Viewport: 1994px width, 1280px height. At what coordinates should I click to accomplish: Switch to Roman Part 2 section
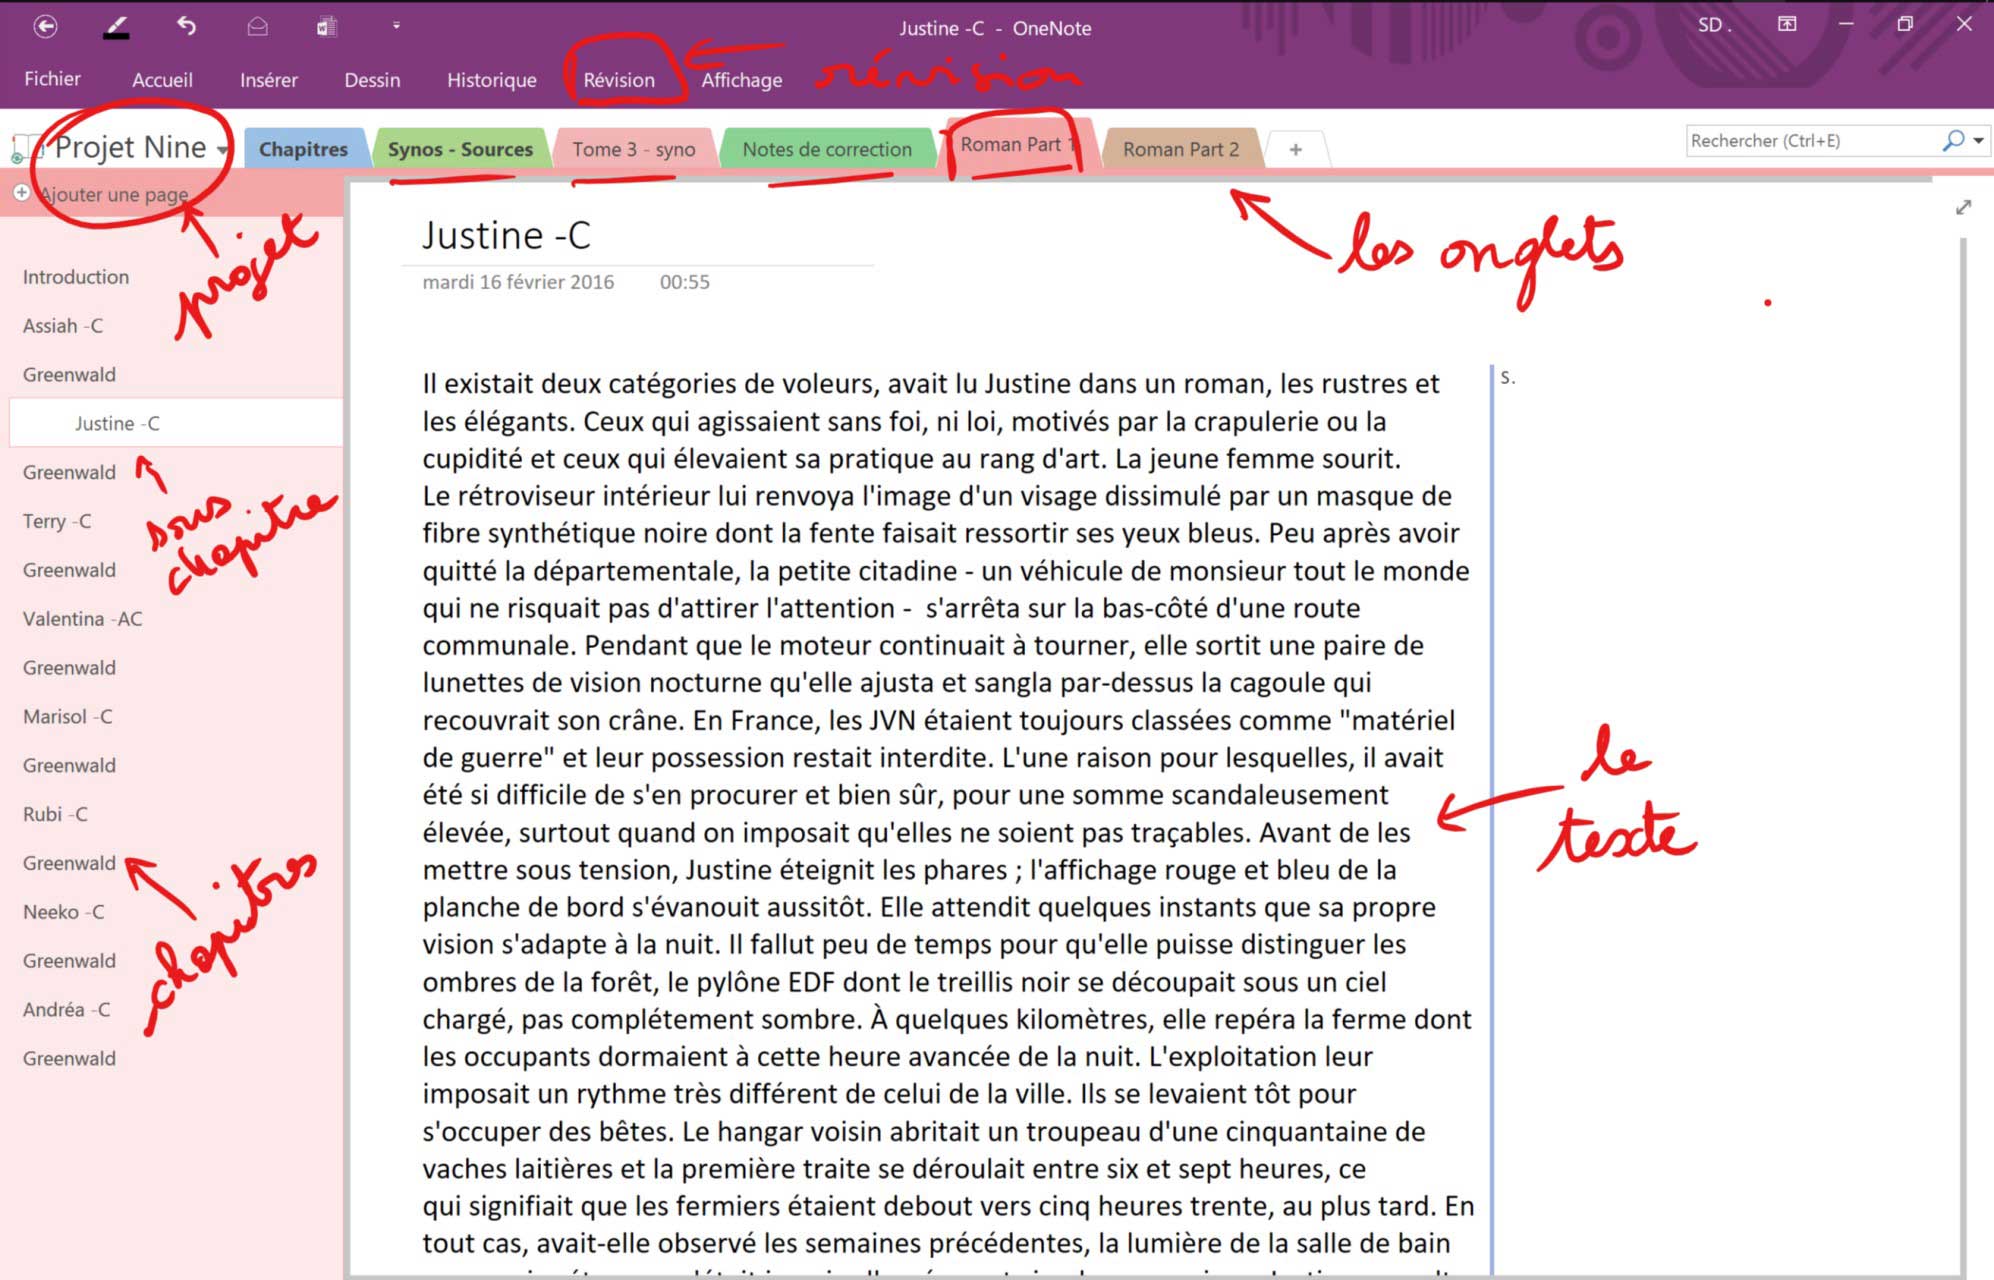point(1180,150)
